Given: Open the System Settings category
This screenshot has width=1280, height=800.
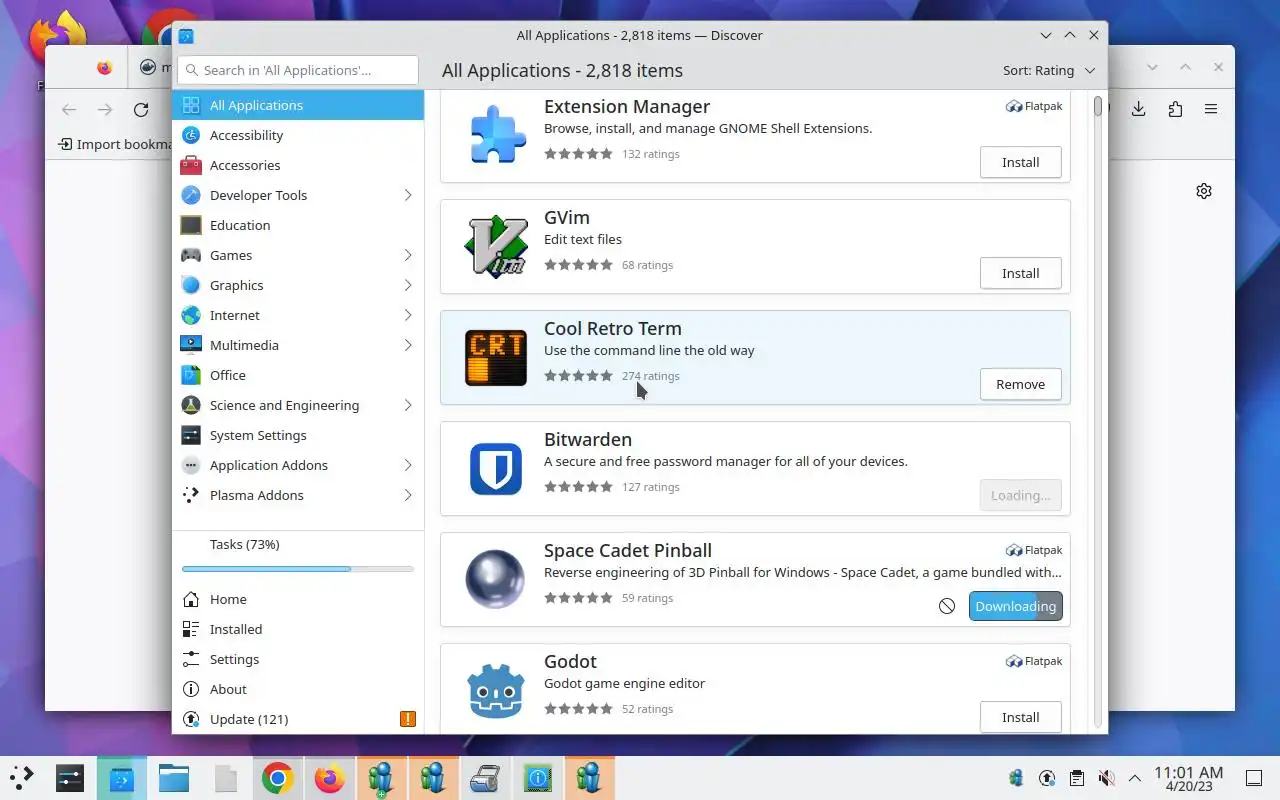Looking at the screenshot, I should (x=298, y=435).
